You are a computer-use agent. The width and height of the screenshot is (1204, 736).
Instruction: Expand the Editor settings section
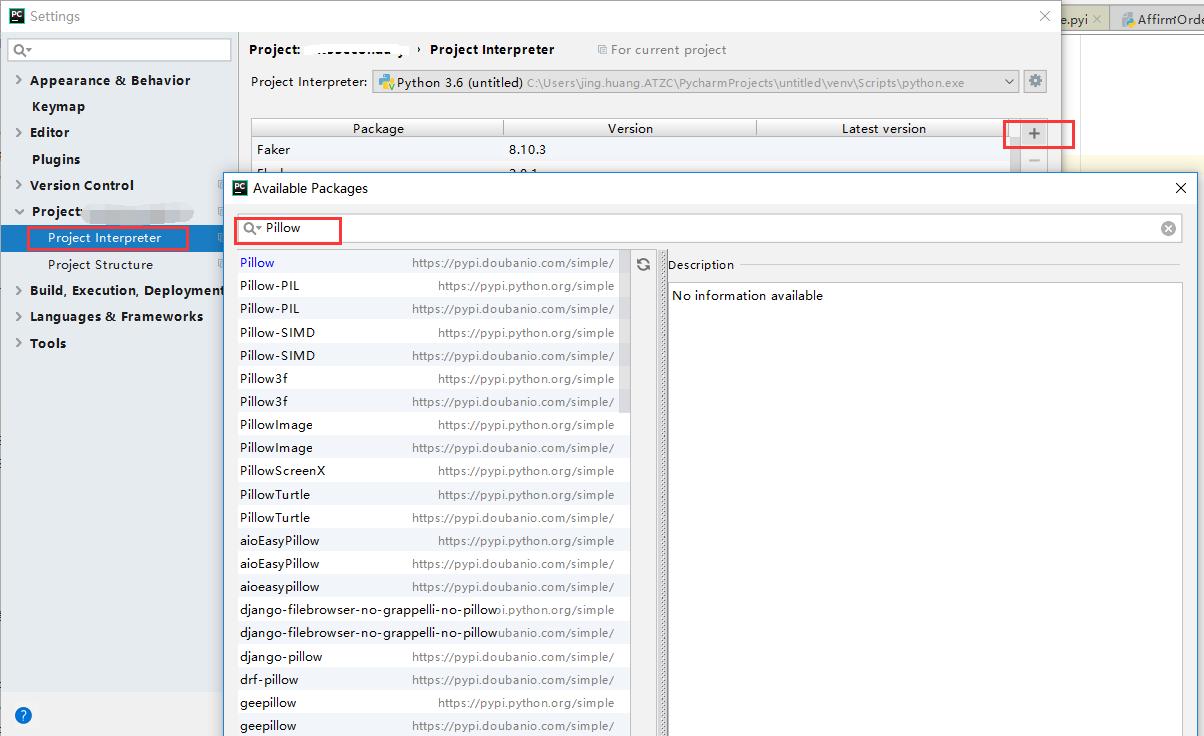click(19, 132)
